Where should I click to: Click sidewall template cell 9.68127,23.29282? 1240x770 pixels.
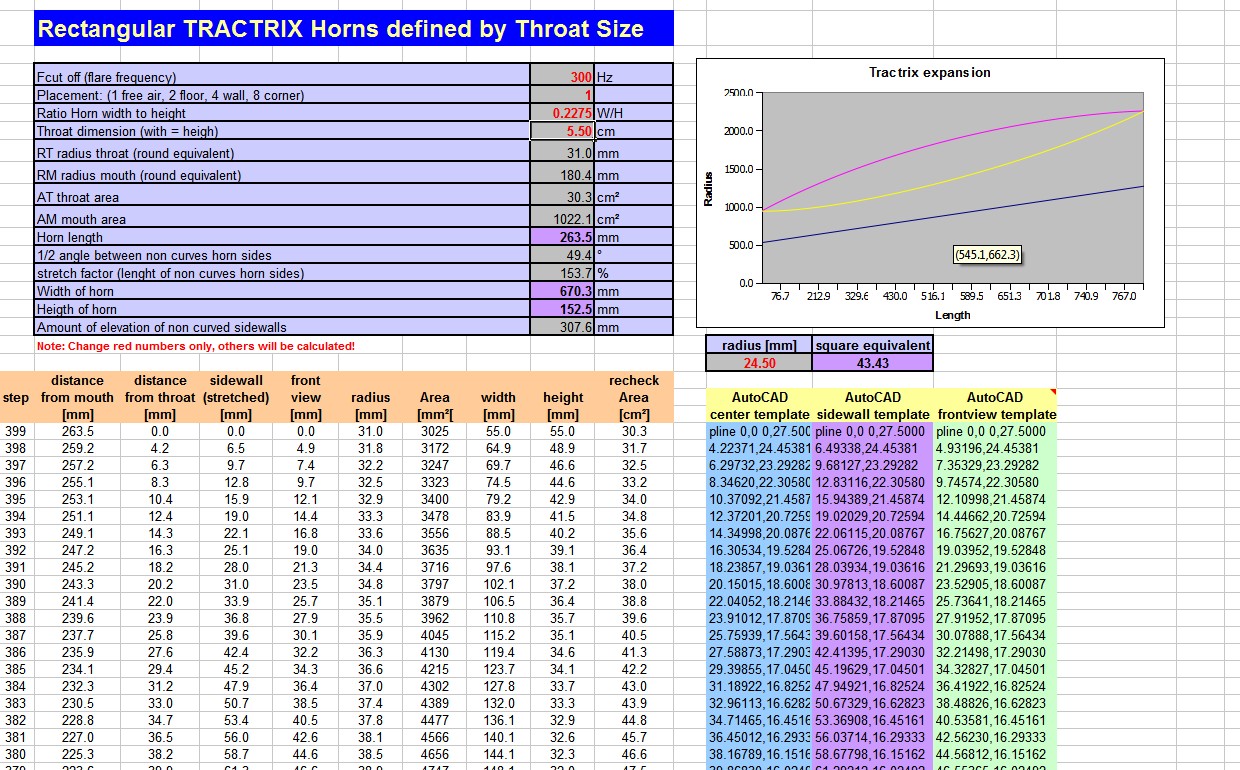point(873,465)
